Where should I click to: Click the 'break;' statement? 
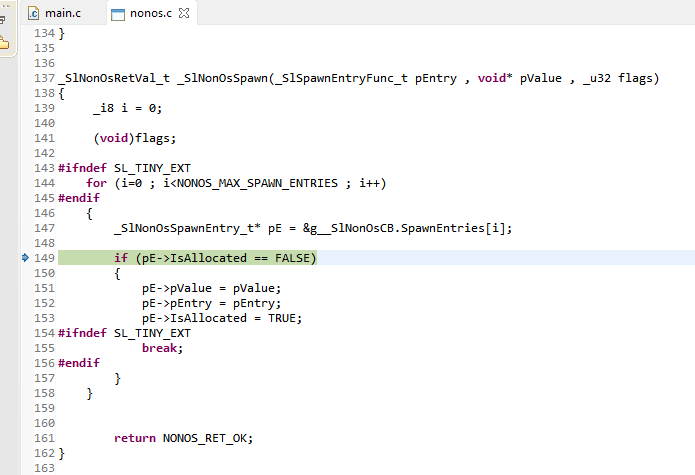pyautogui.click(x=162, y=348)
